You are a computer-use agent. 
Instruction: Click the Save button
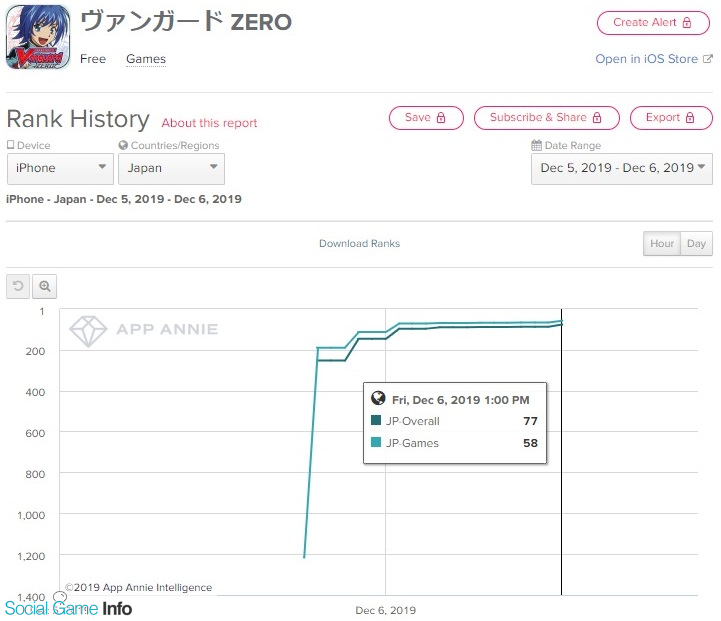[x=426, y=118]
